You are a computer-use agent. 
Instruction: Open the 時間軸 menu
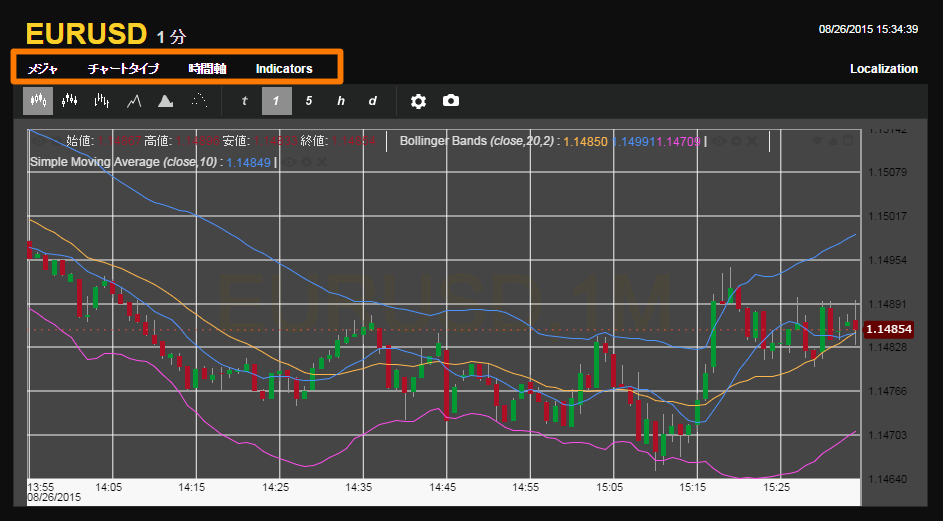[x=207, y=69]
